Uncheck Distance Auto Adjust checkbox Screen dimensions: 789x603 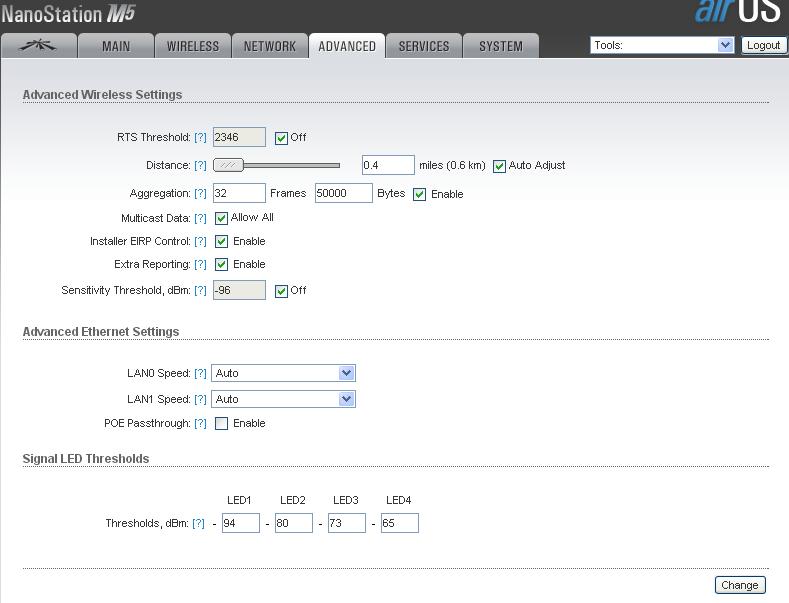[x=499, y=166]
